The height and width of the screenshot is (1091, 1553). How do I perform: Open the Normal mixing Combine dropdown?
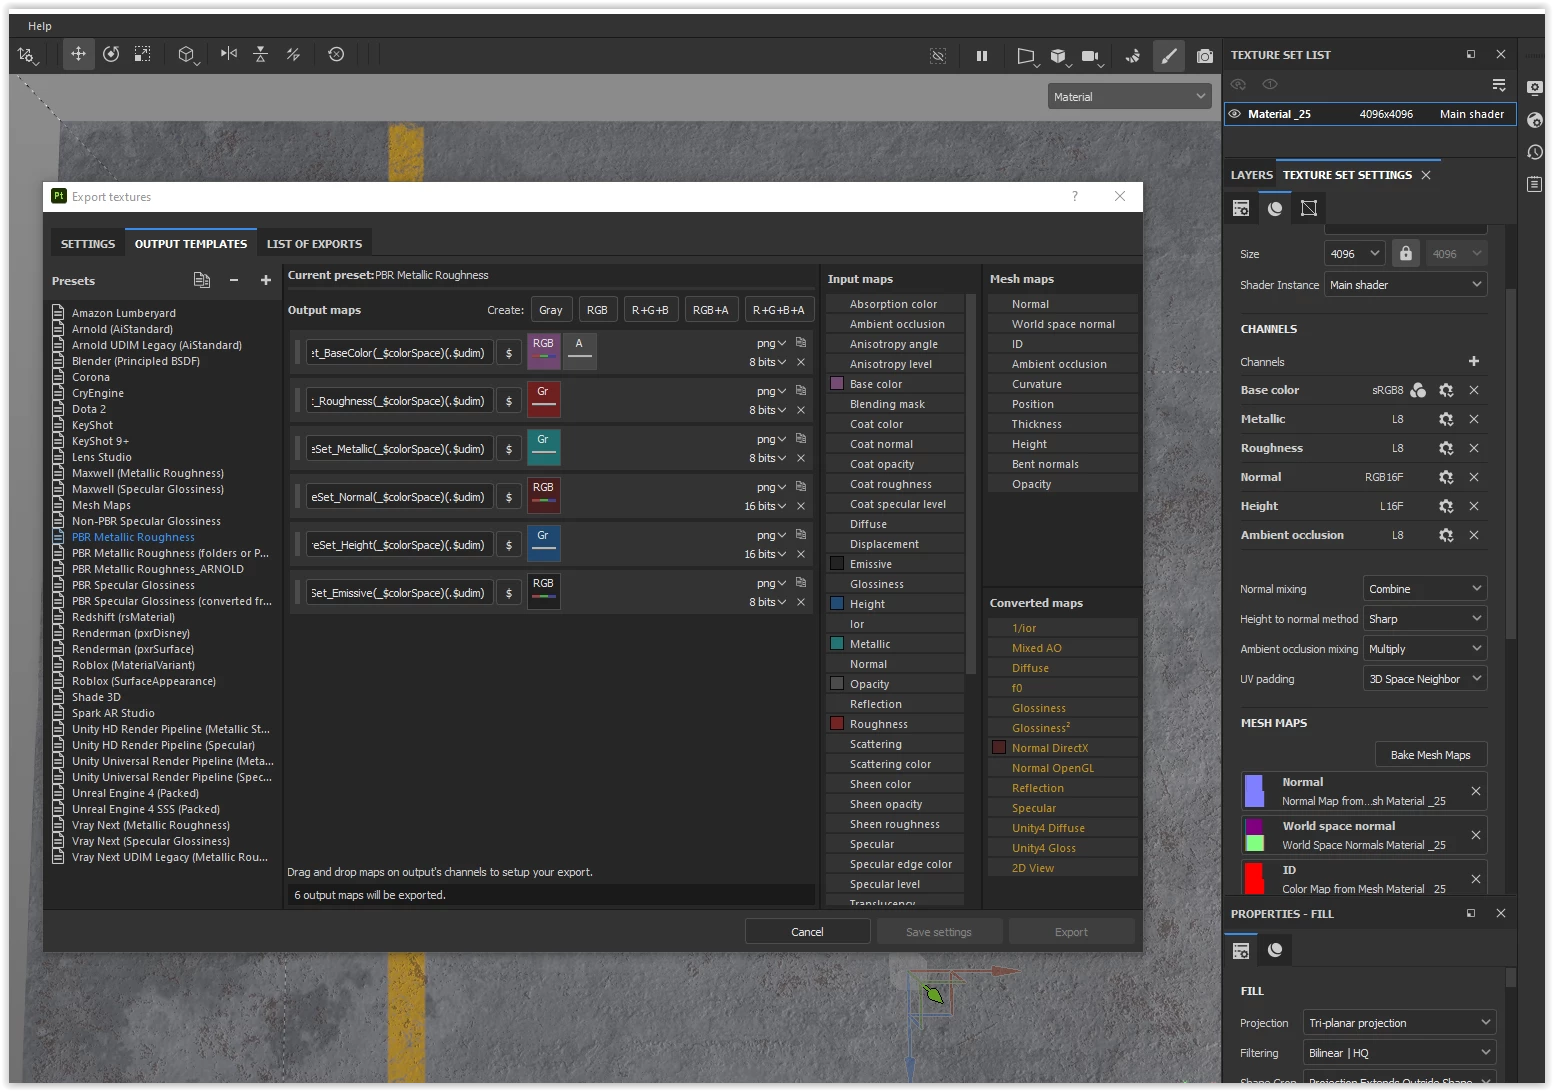(x=1425, y=589)
